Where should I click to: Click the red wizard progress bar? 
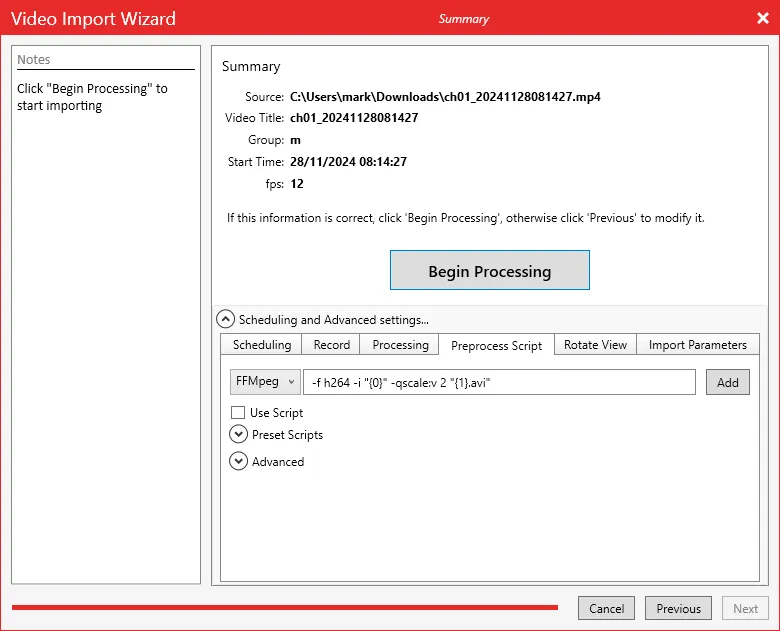(x=285, y=607)
